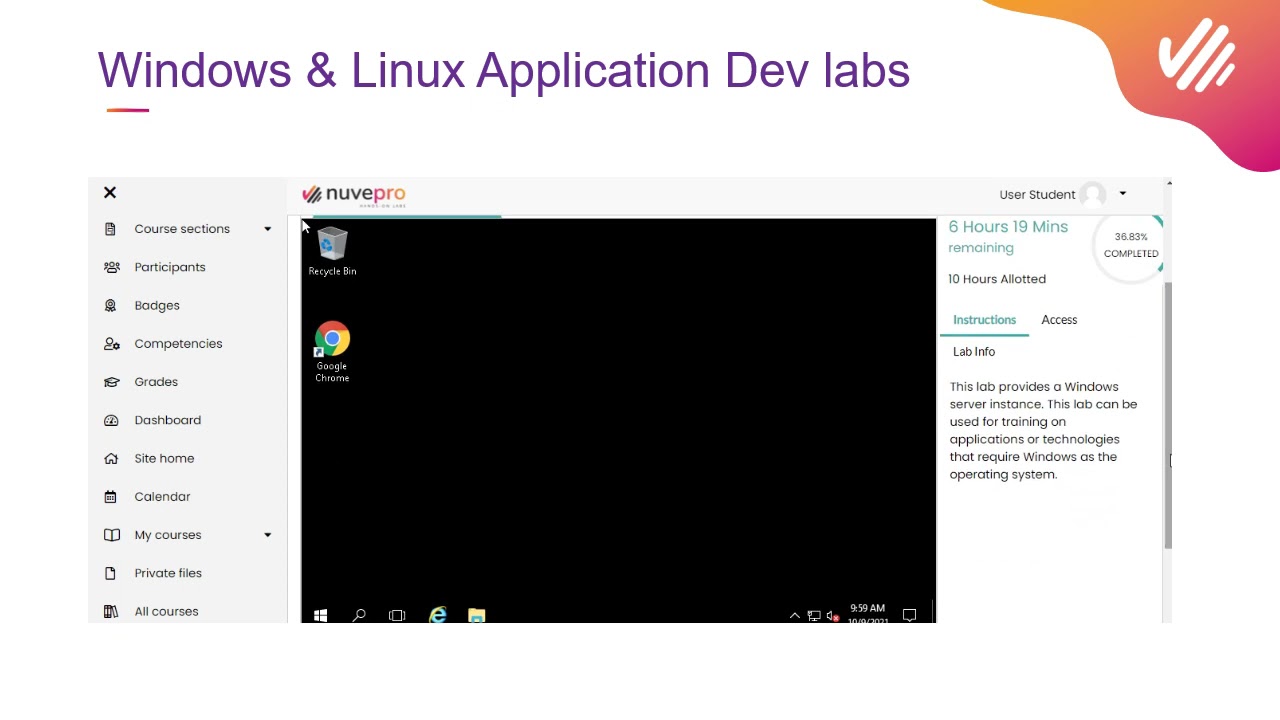
Task: Open the Calendar link
Action: (162, 497)
